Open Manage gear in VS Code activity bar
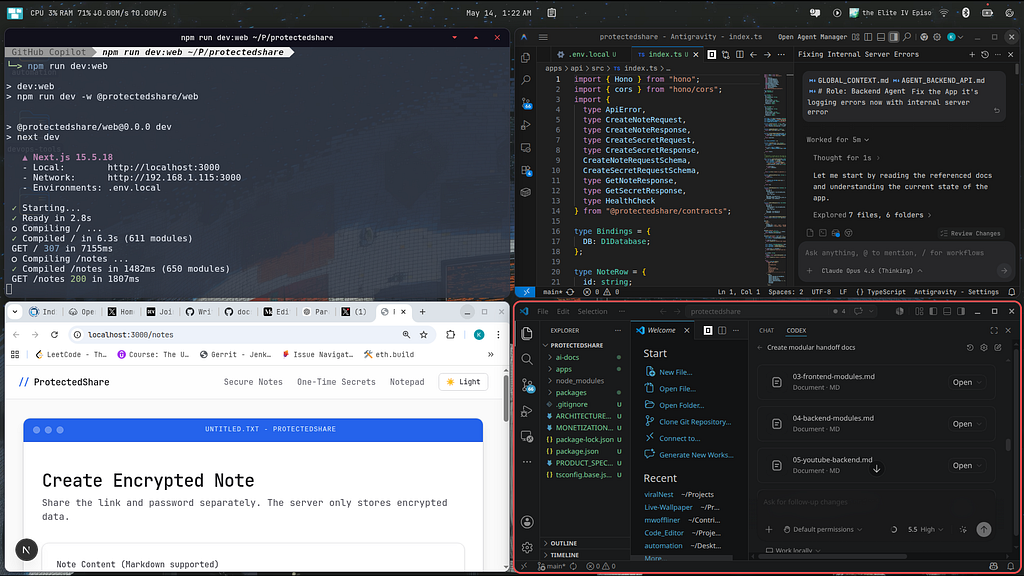This screenshot has width=1024, height=576. (x=527, y=547)
